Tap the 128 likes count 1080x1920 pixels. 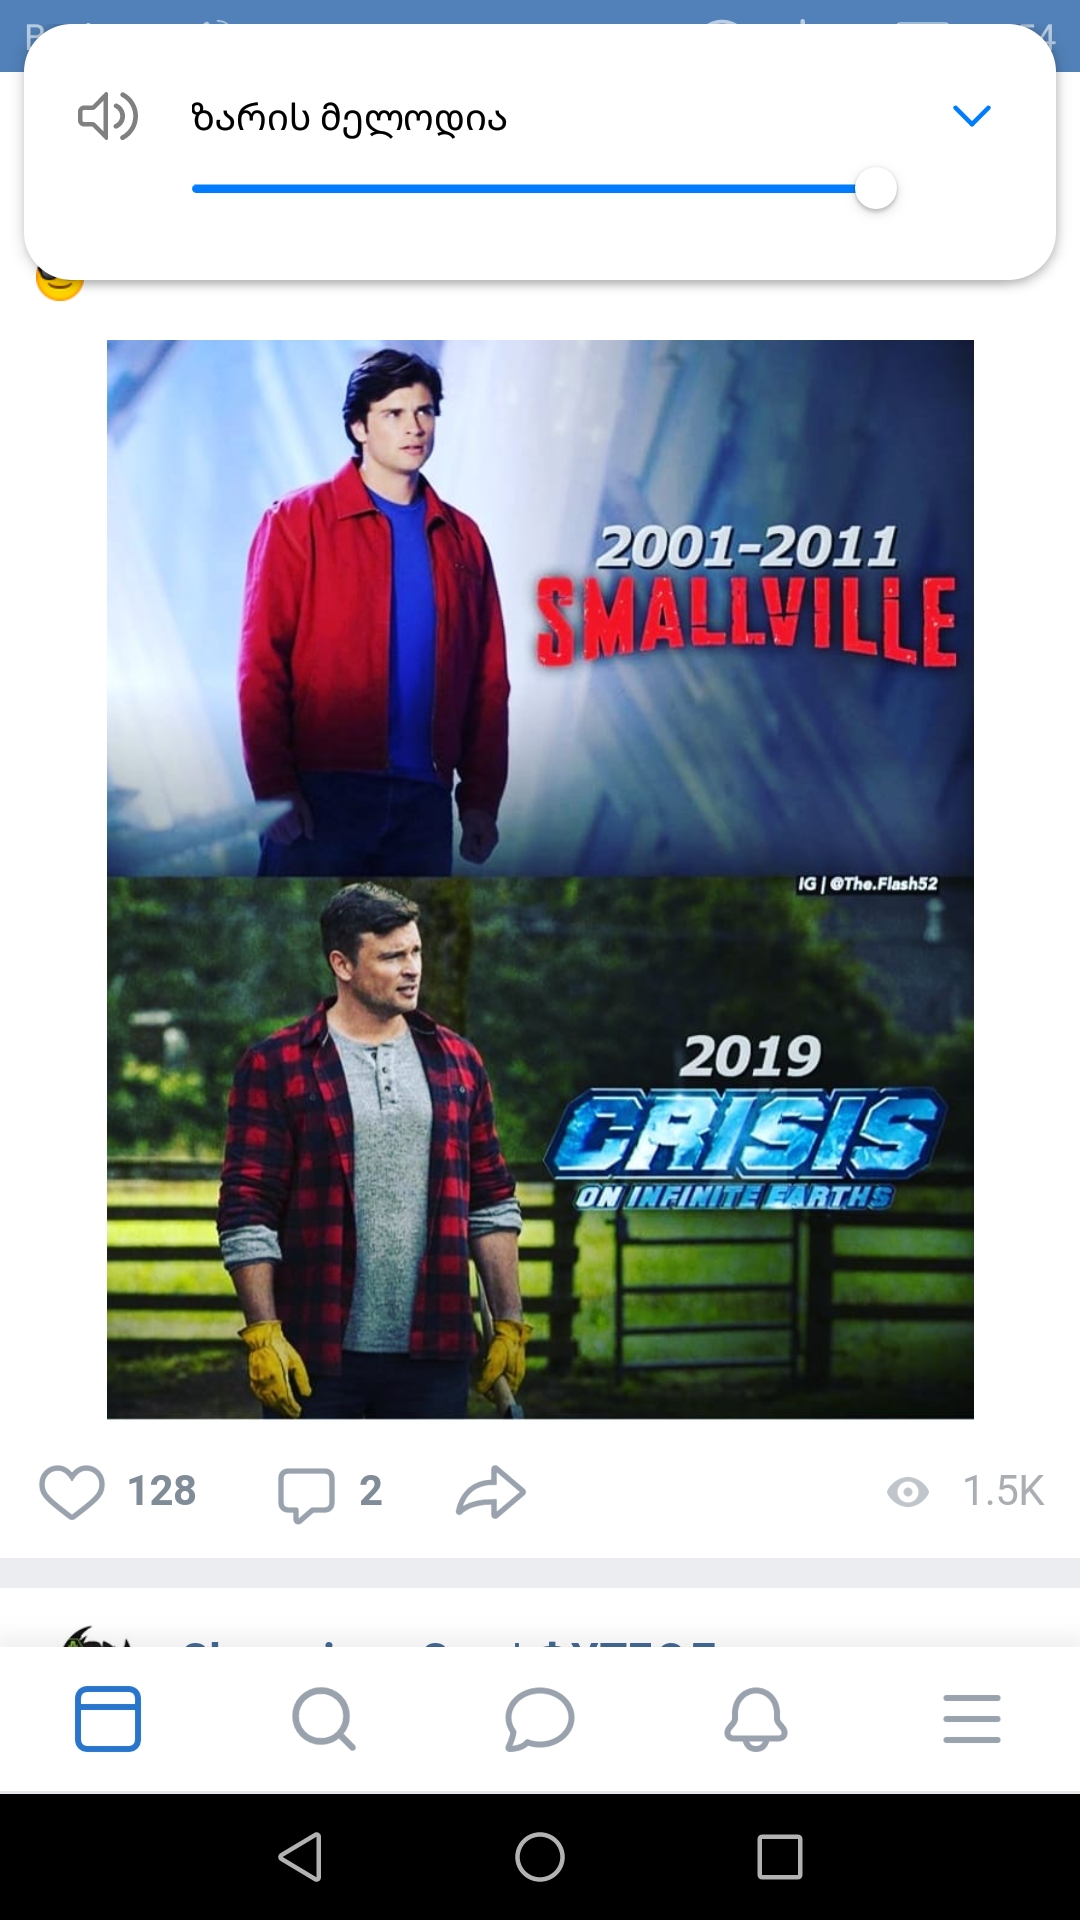162,1491
